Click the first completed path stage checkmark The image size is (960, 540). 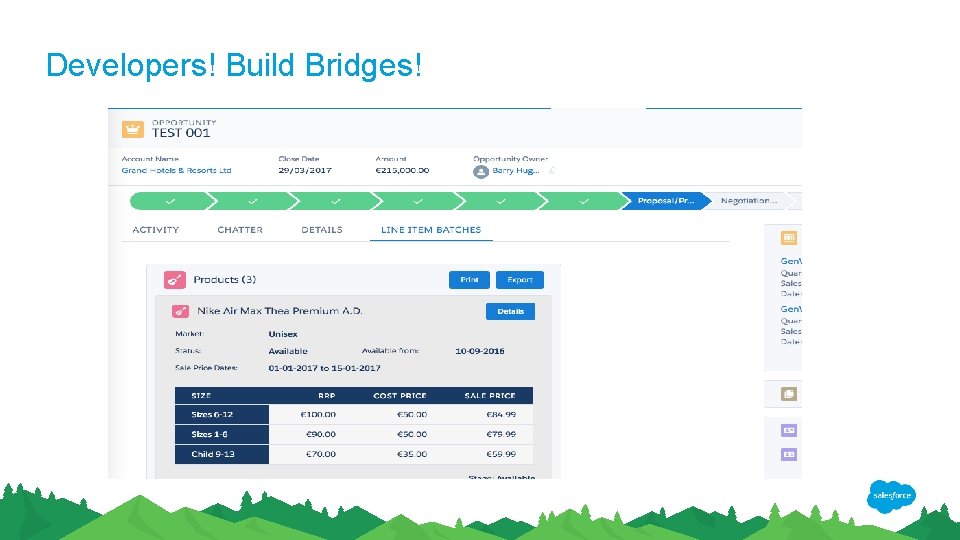[x=171, y=201]
